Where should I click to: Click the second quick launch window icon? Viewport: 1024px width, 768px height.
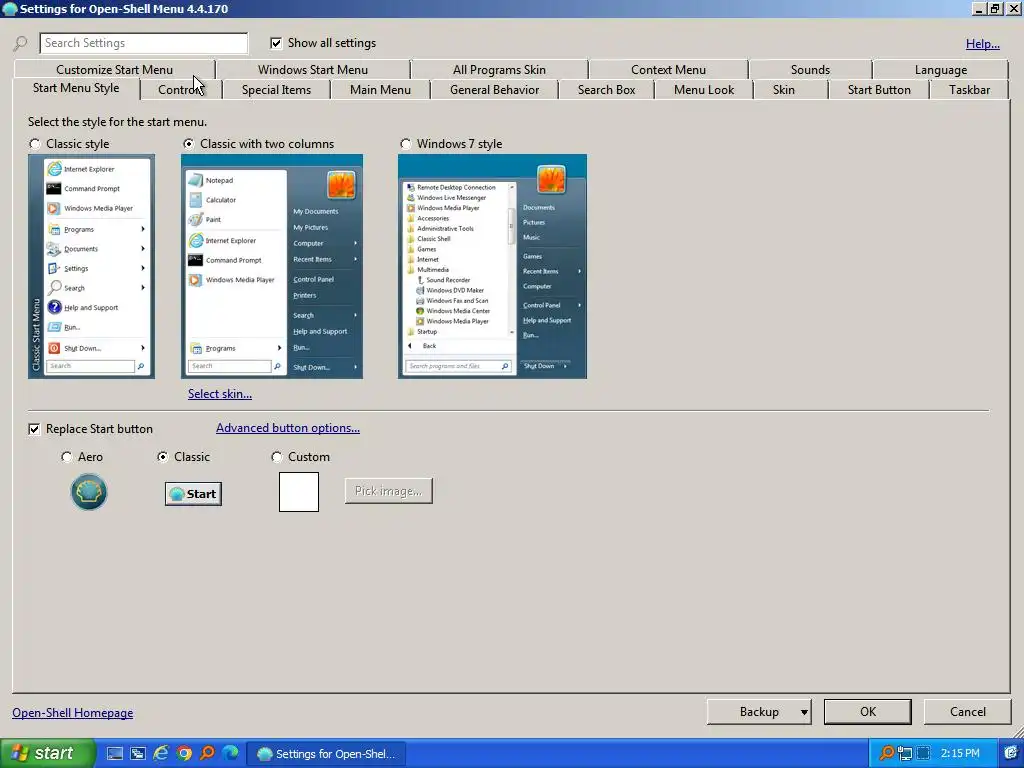pos(138,753)
